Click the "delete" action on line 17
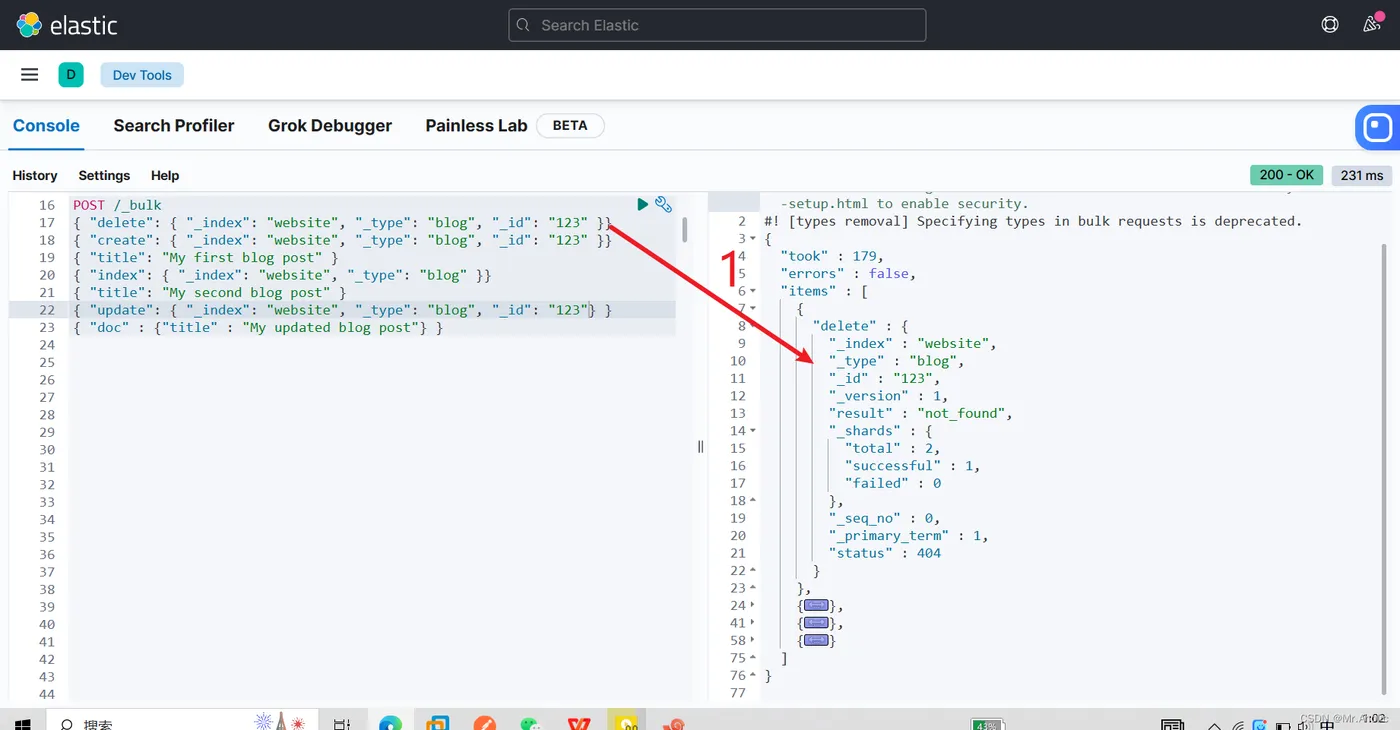 [x=123, y=222]
